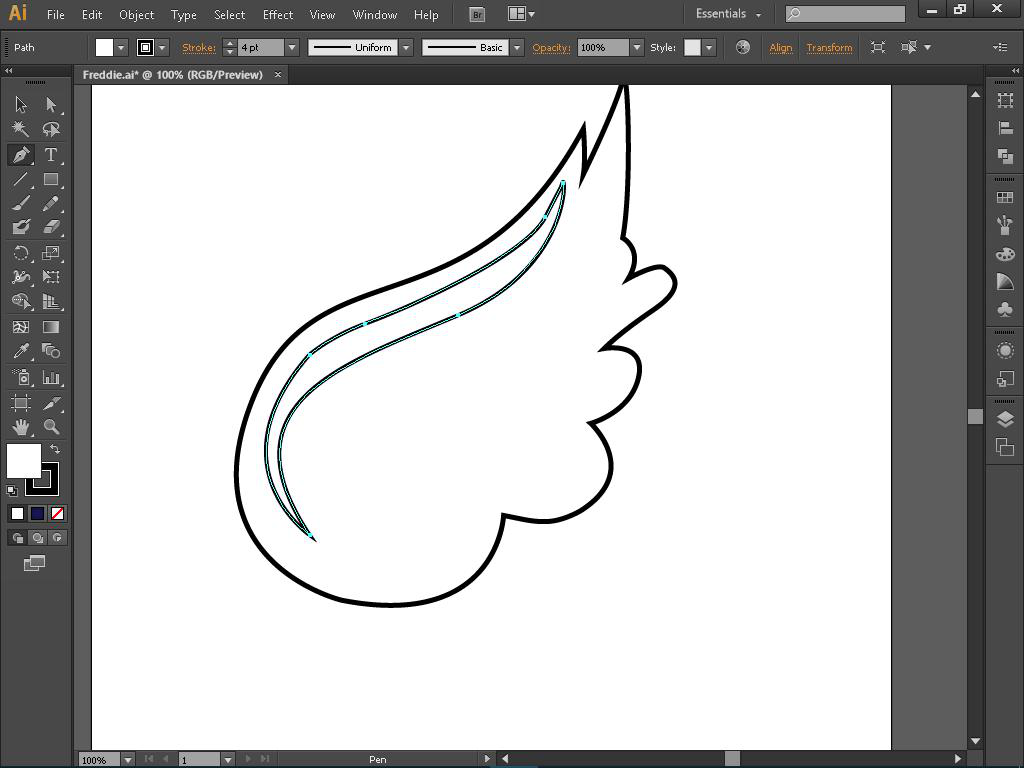Open the Object menu
Viewport: 1024px width, 768px height.
[x=136, y=15]
